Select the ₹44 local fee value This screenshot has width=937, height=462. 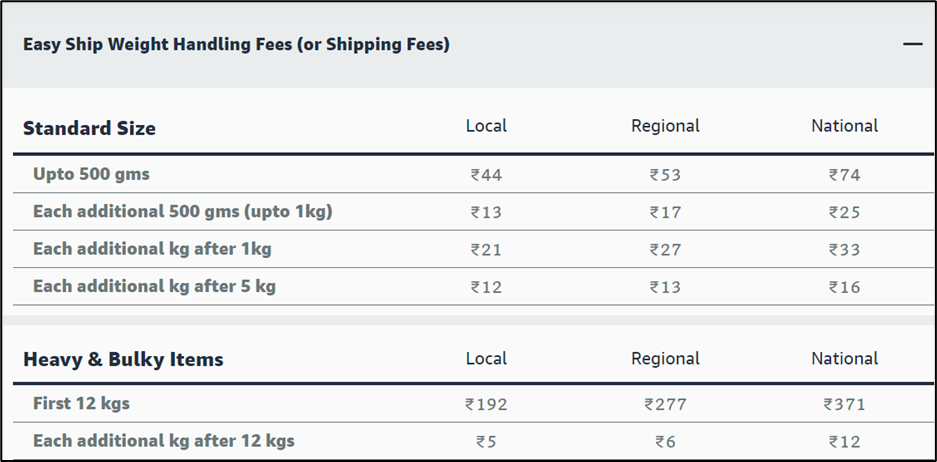[486, 175]
